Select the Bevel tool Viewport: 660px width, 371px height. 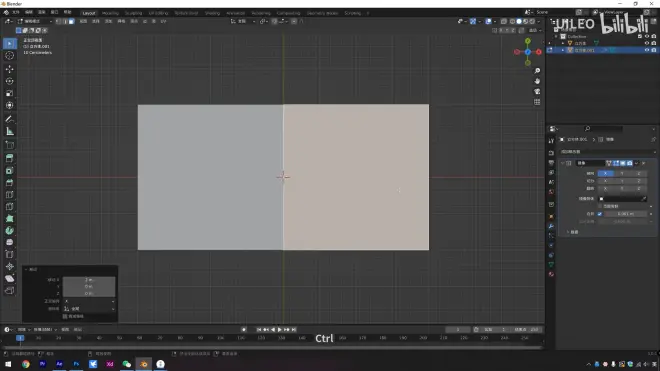pyautogui.click(x=10, y=183)
